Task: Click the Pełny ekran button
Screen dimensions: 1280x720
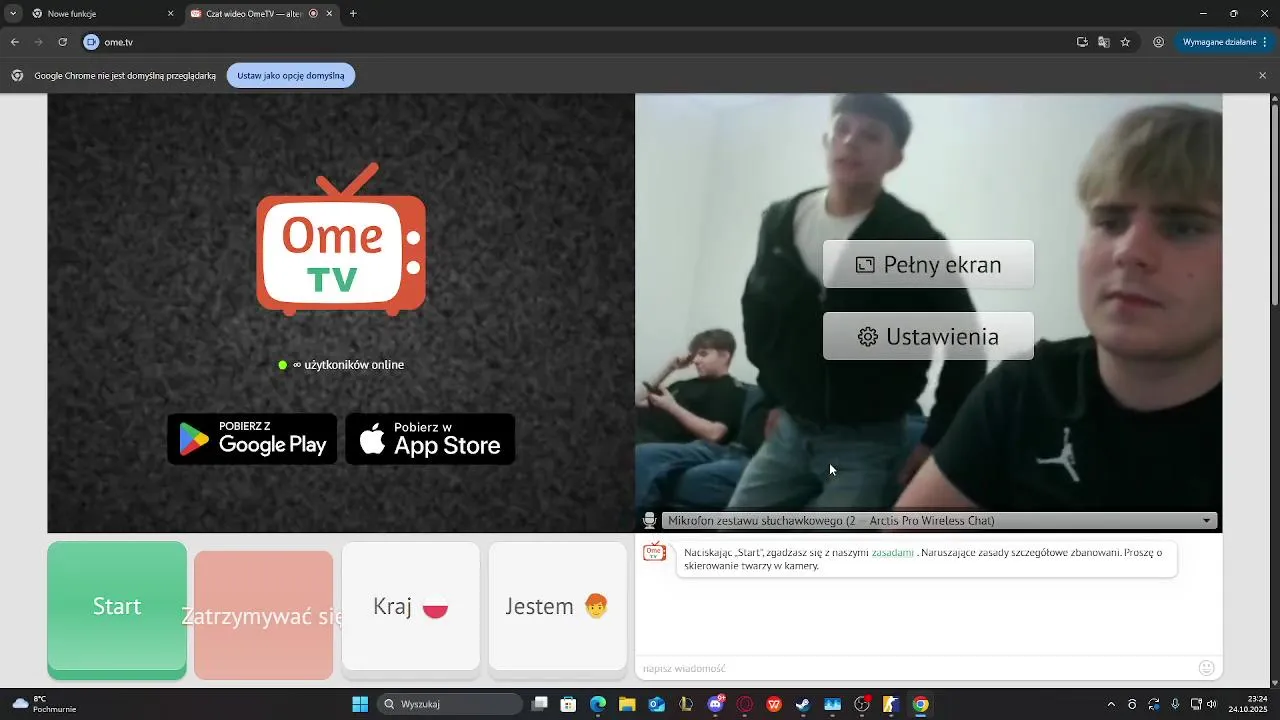Action: pos(928,265)
